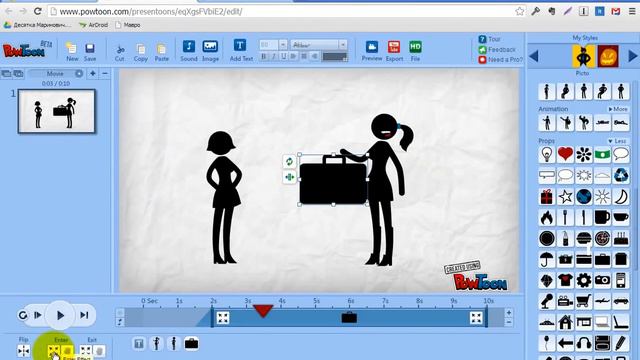Export as HD File

coord(415,51)
